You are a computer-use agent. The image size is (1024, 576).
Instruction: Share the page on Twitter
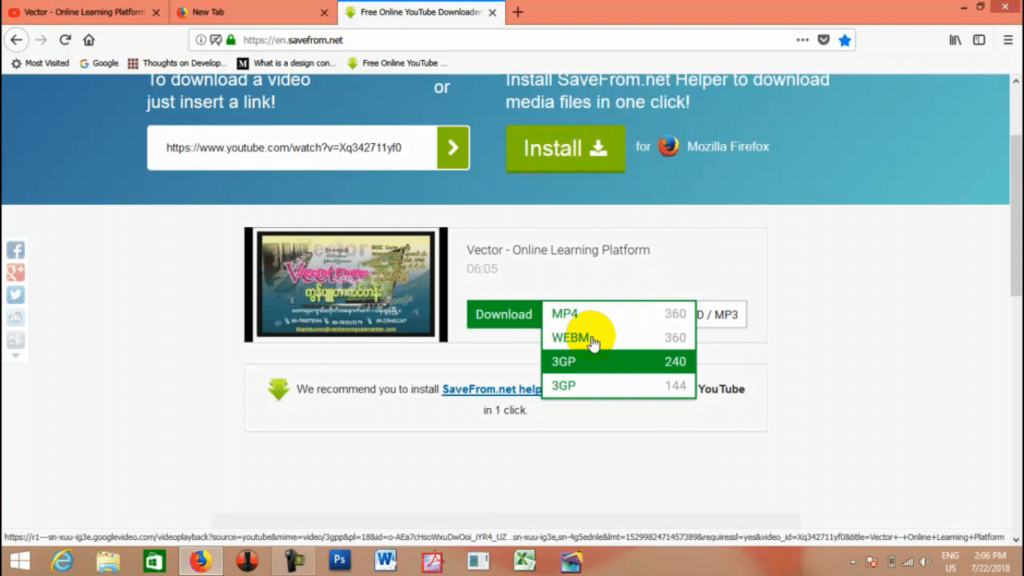16,295
